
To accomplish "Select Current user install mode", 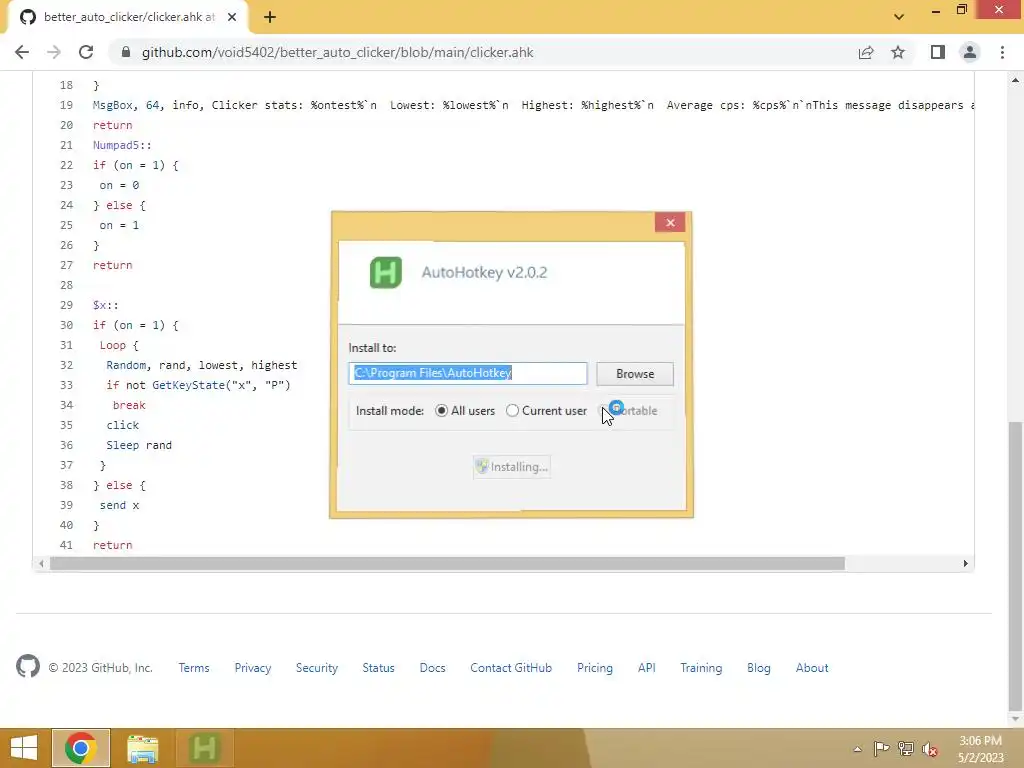I will click(x=546, y=411).
